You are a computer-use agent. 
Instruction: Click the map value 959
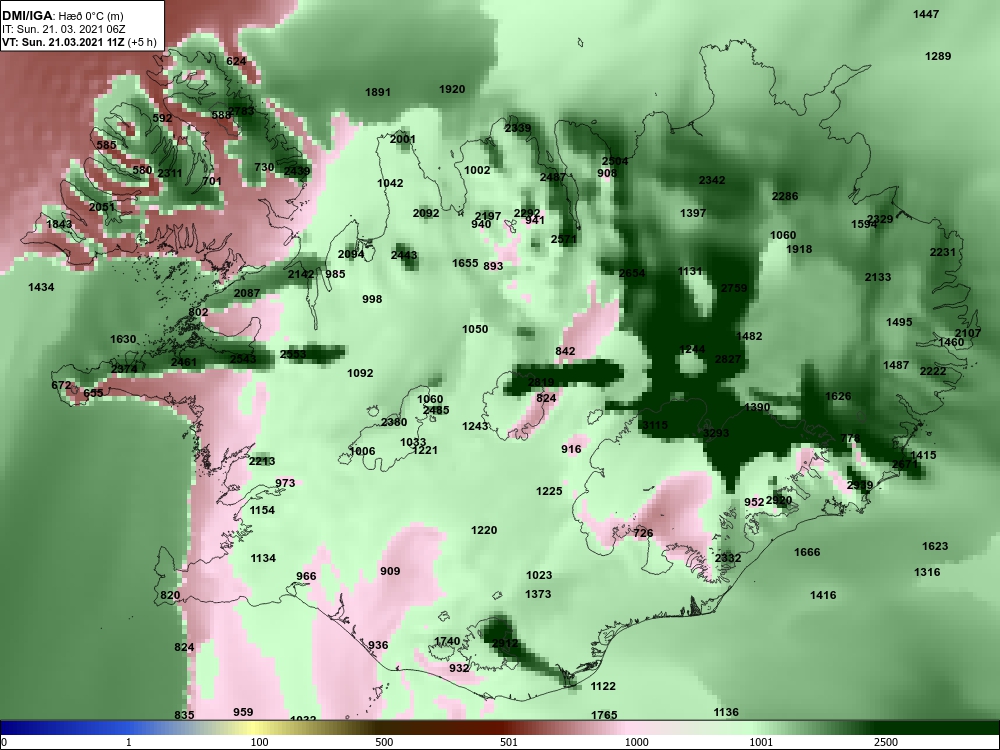coord(243,712)
